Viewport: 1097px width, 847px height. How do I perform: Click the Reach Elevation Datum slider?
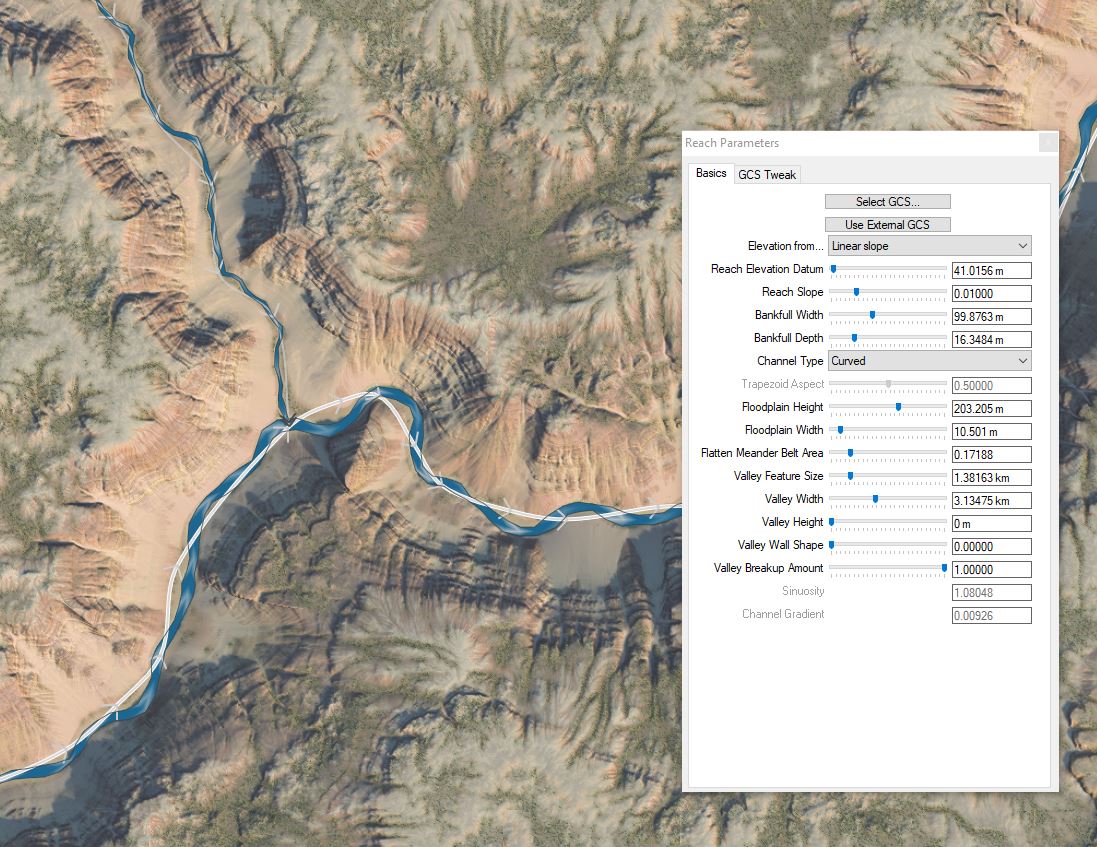pyautogui.click(x=888, y=269)
